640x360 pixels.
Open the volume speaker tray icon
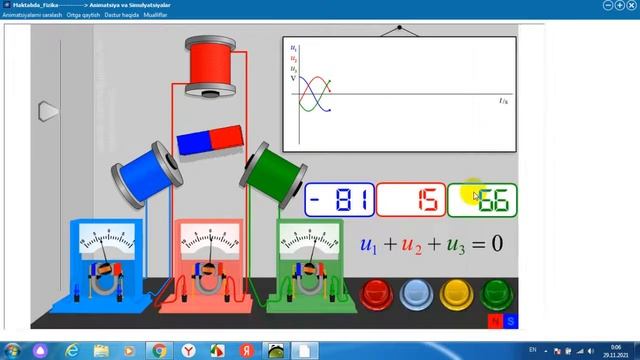pos(591,351)
